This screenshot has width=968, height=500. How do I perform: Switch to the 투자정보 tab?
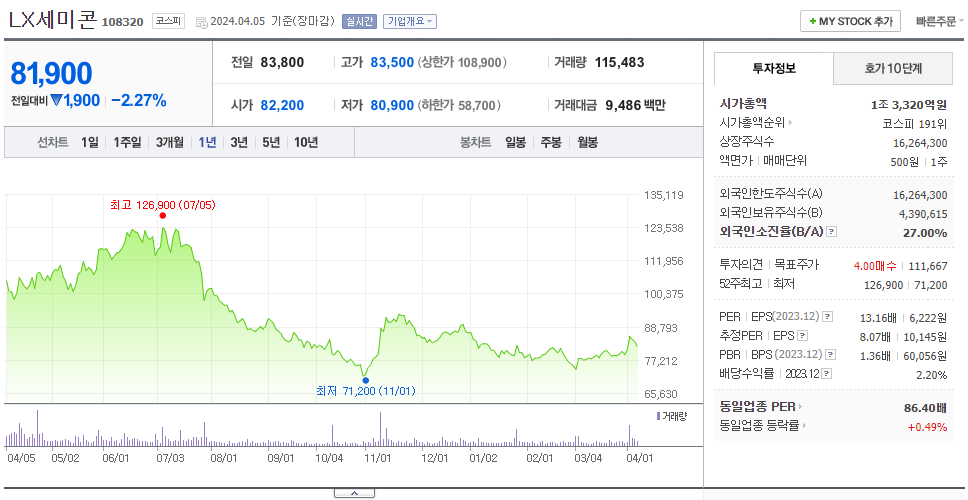tap(774, 69)
